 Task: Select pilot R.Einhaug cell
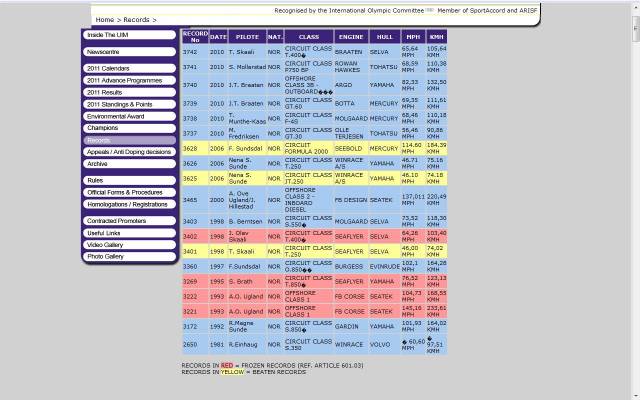coord(247,344)
